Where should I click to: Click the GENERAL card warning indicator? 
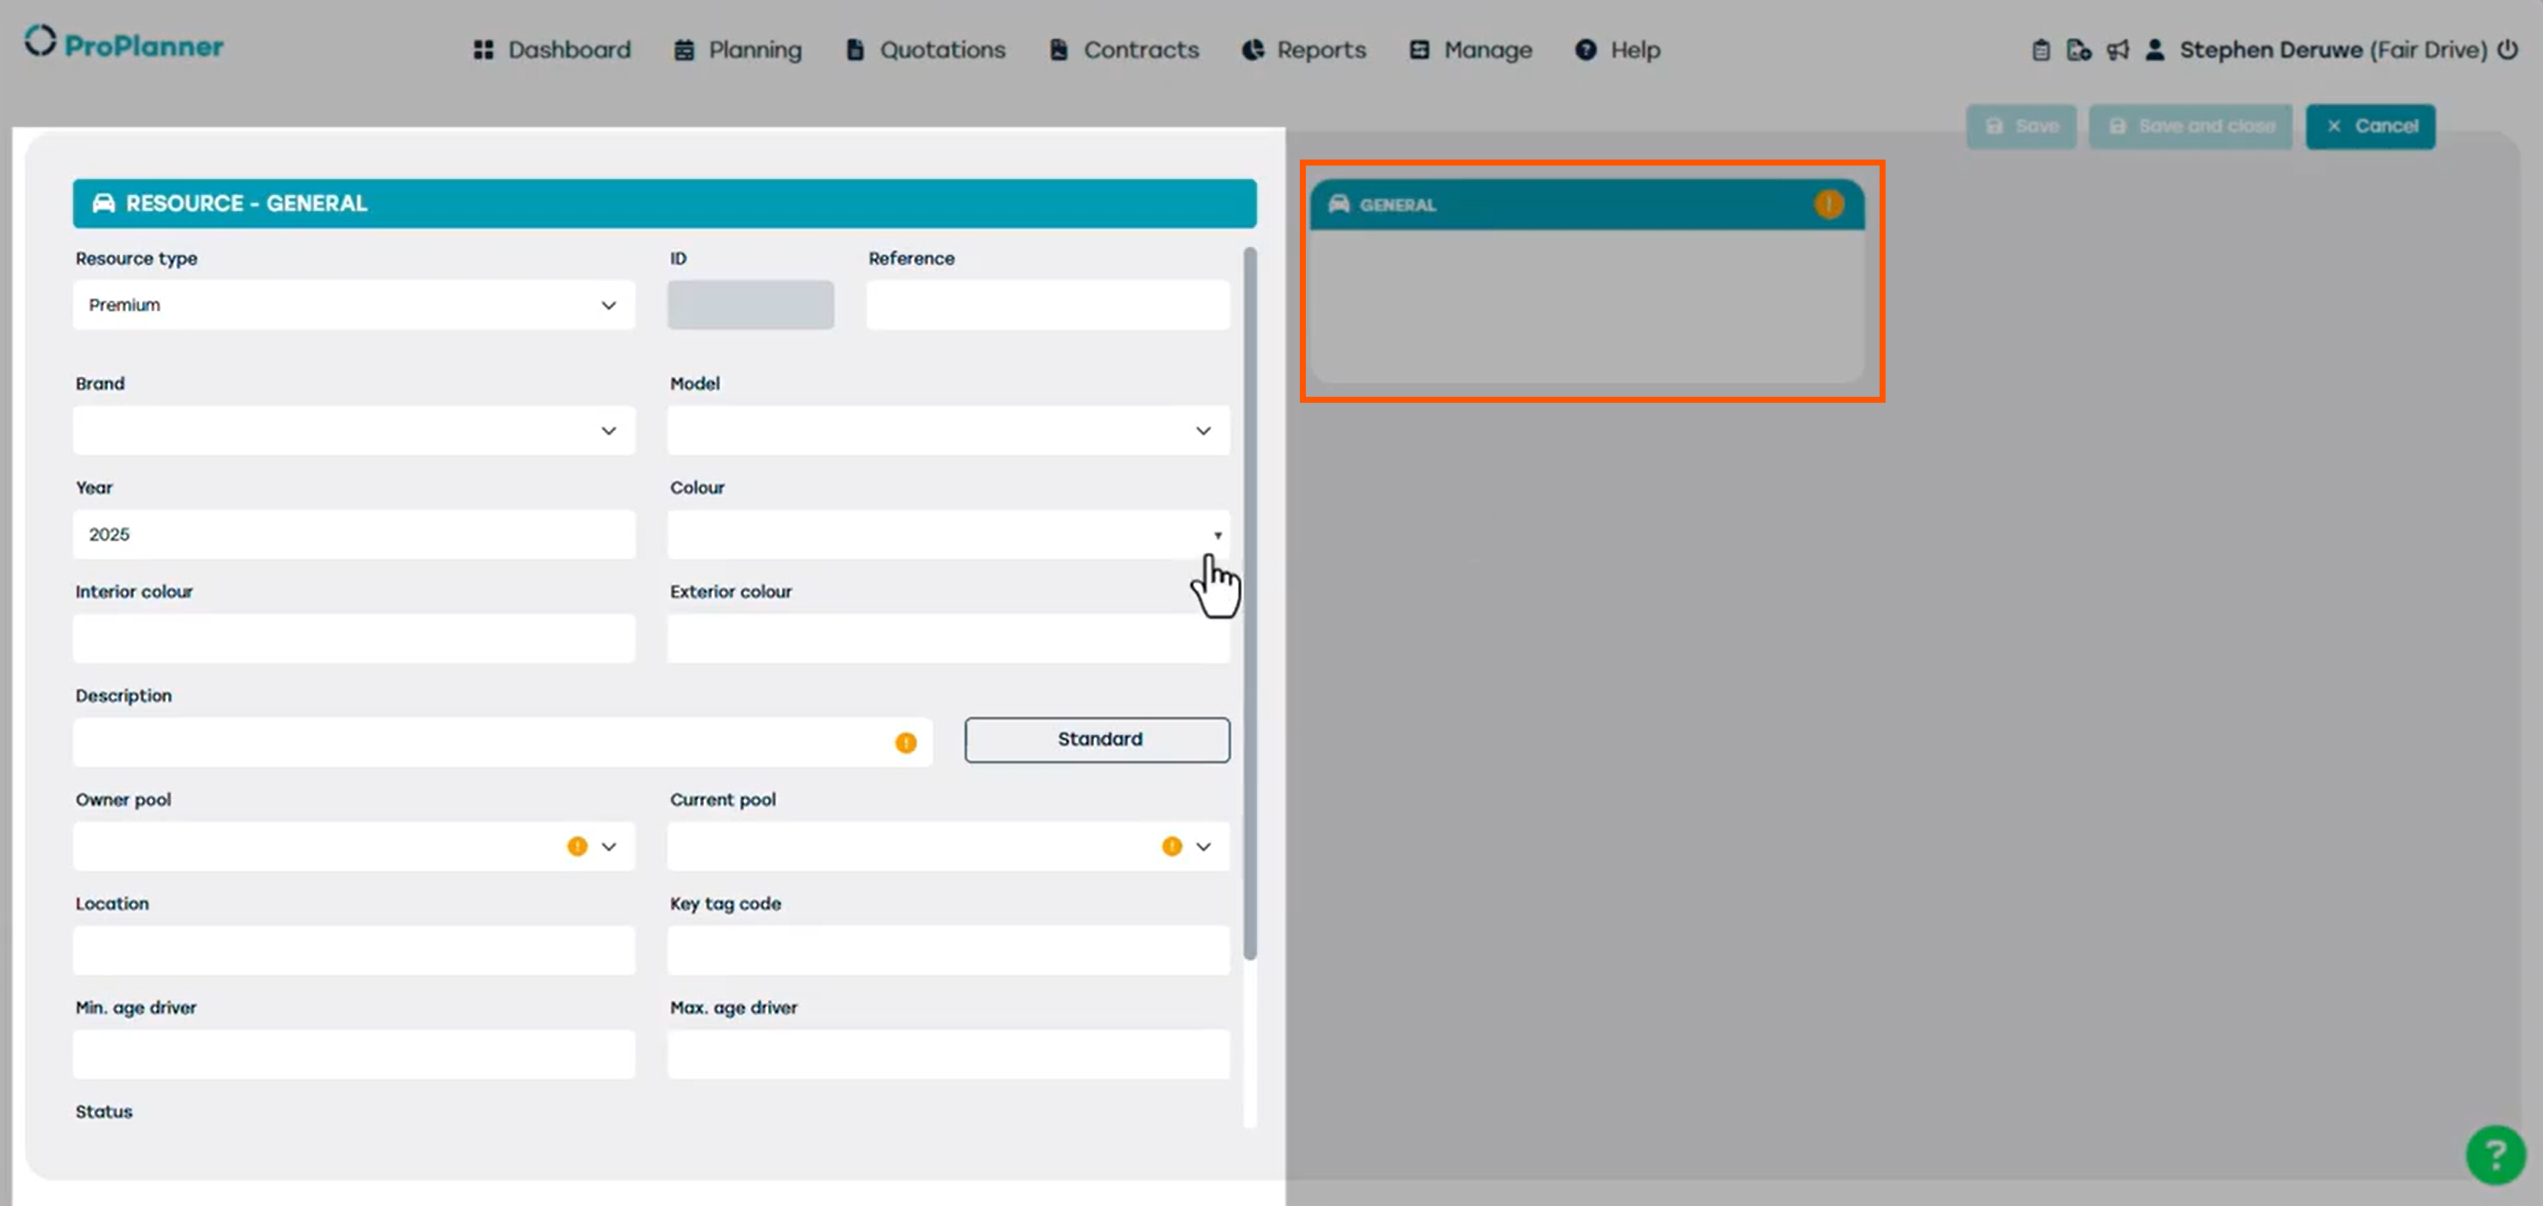1828,205
